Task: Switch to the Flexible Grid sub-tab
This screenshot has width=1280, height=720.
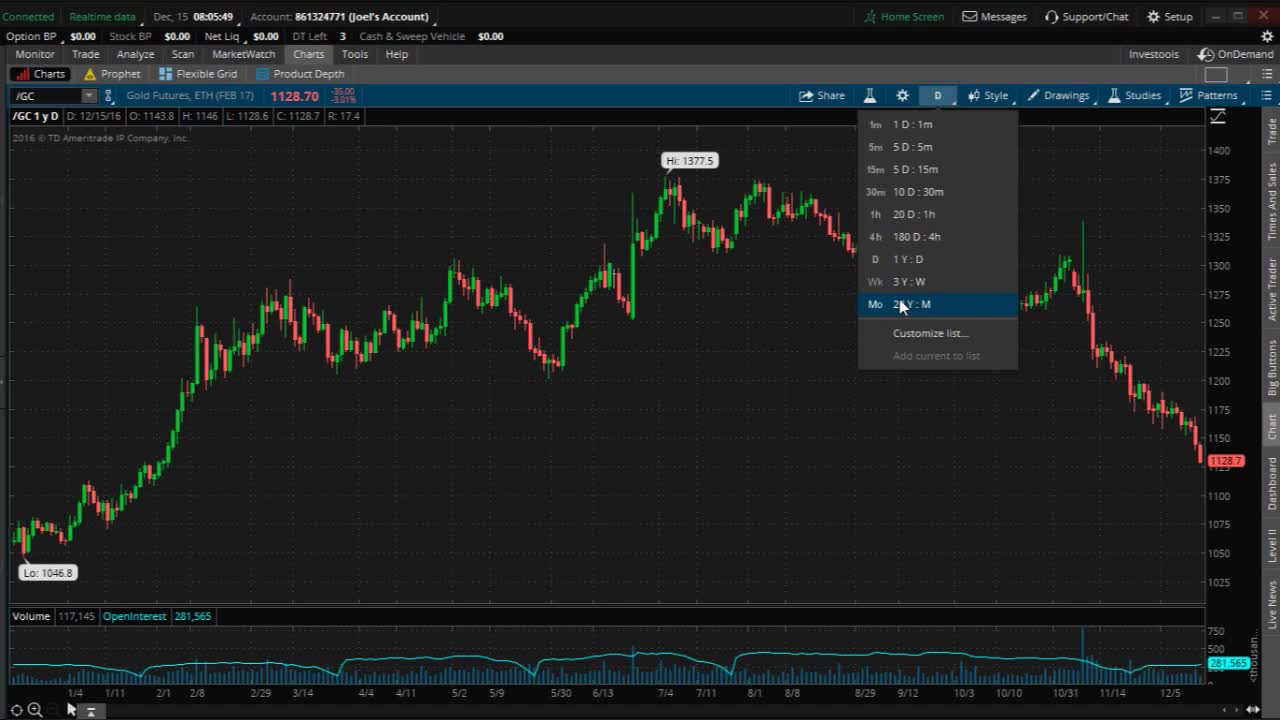Action: click(x=198, y=74)
